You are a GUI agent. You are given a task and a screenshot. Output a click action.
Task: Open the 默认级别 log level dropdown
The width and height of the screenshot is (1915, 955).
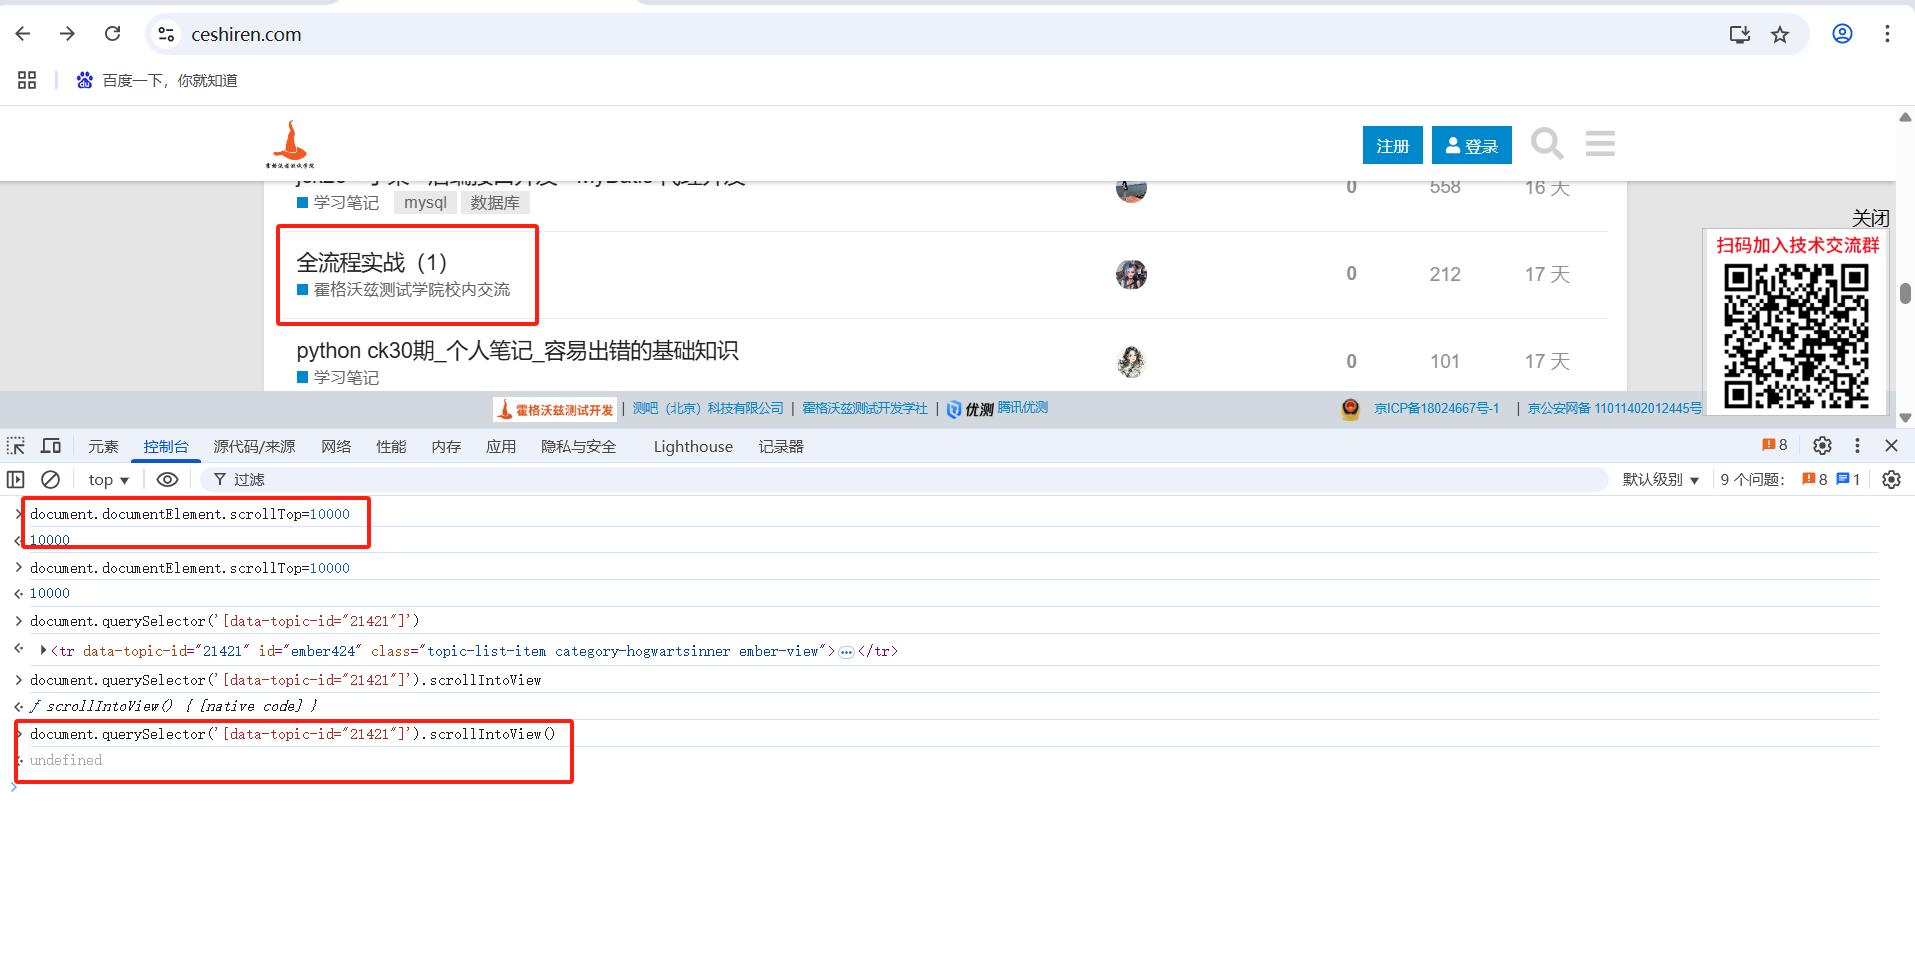(1660, 480)
